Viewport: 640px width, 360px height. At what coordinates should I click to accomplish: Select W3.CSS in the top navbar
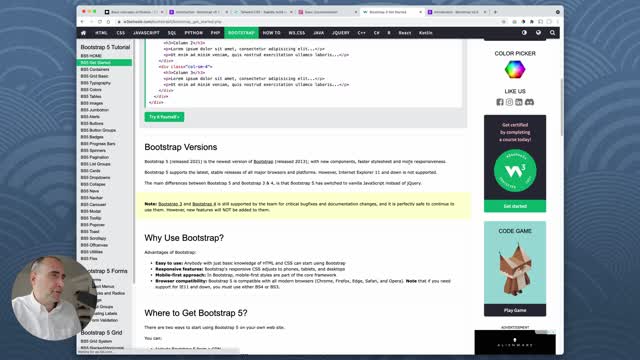[x=297, y=33]
